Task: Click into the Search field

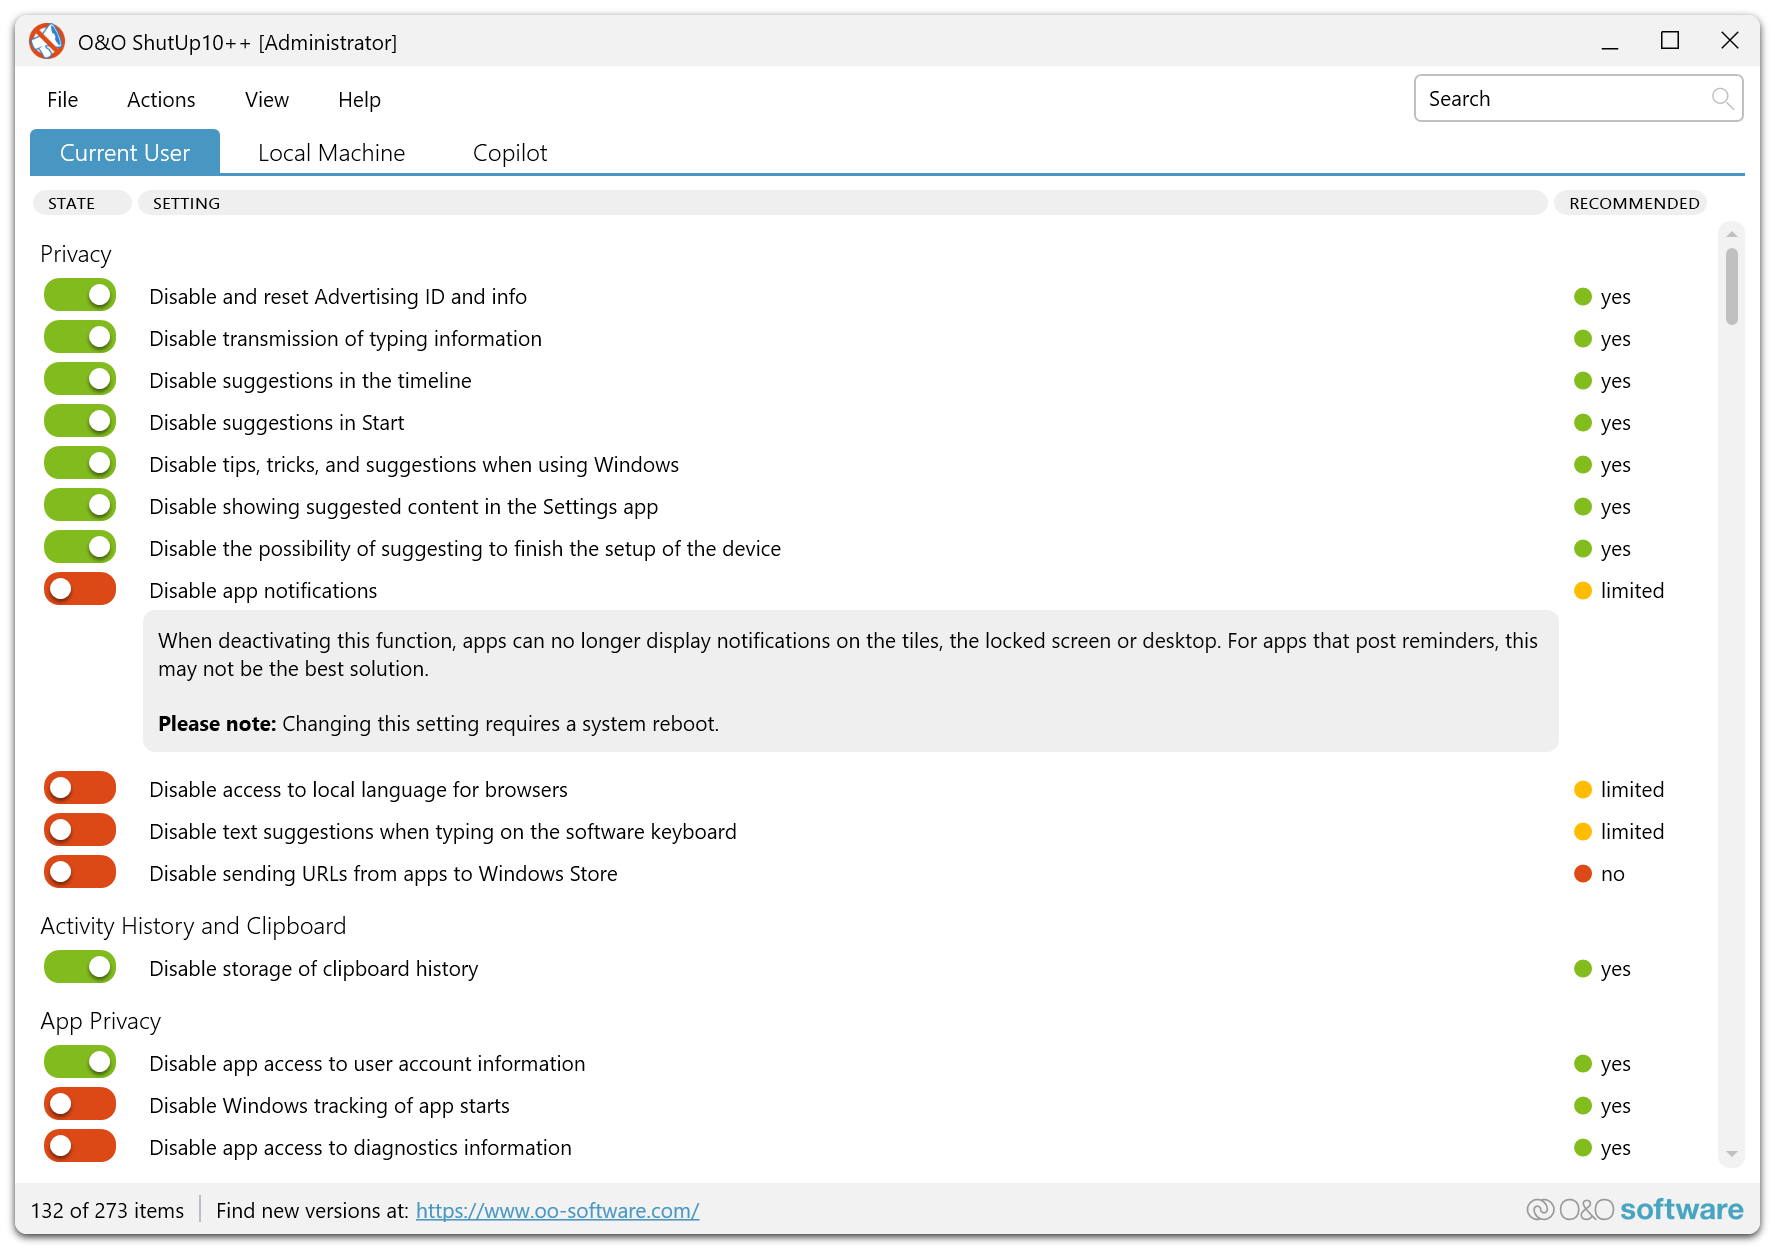Action: [1560, 98]
